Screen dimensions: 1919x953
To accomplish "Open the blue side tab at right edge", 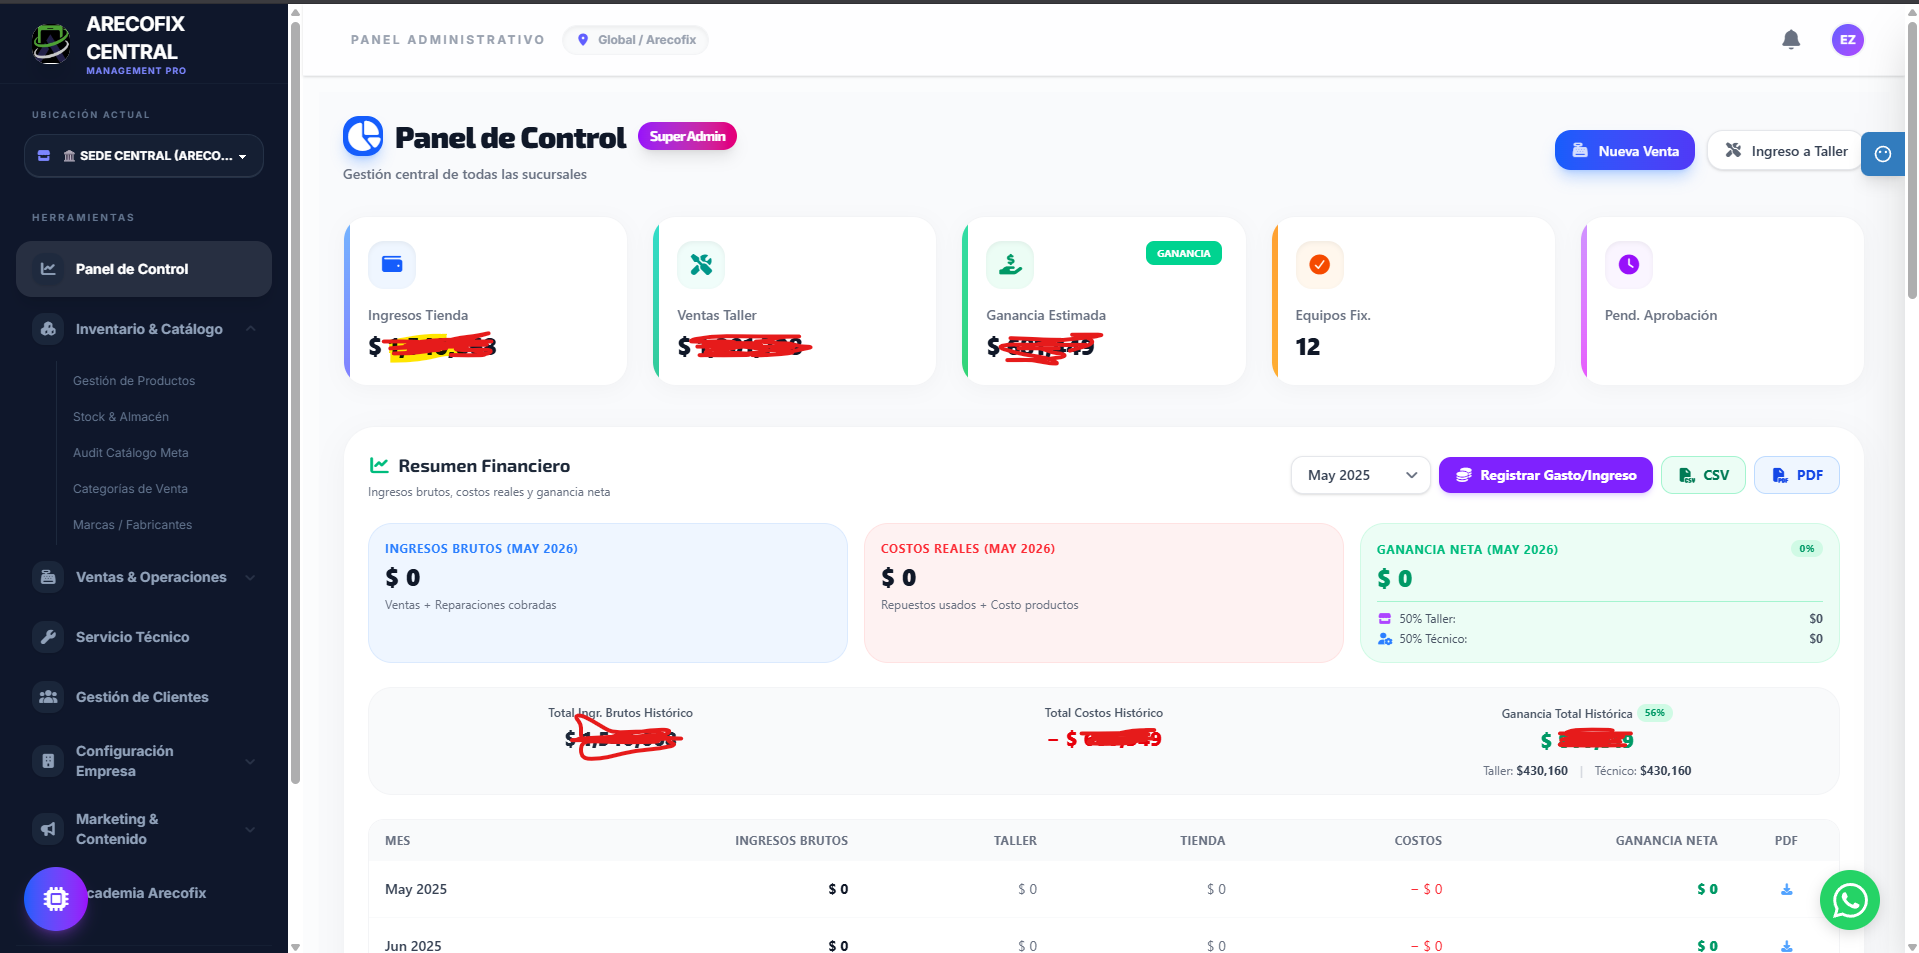I will (1883, 154).
